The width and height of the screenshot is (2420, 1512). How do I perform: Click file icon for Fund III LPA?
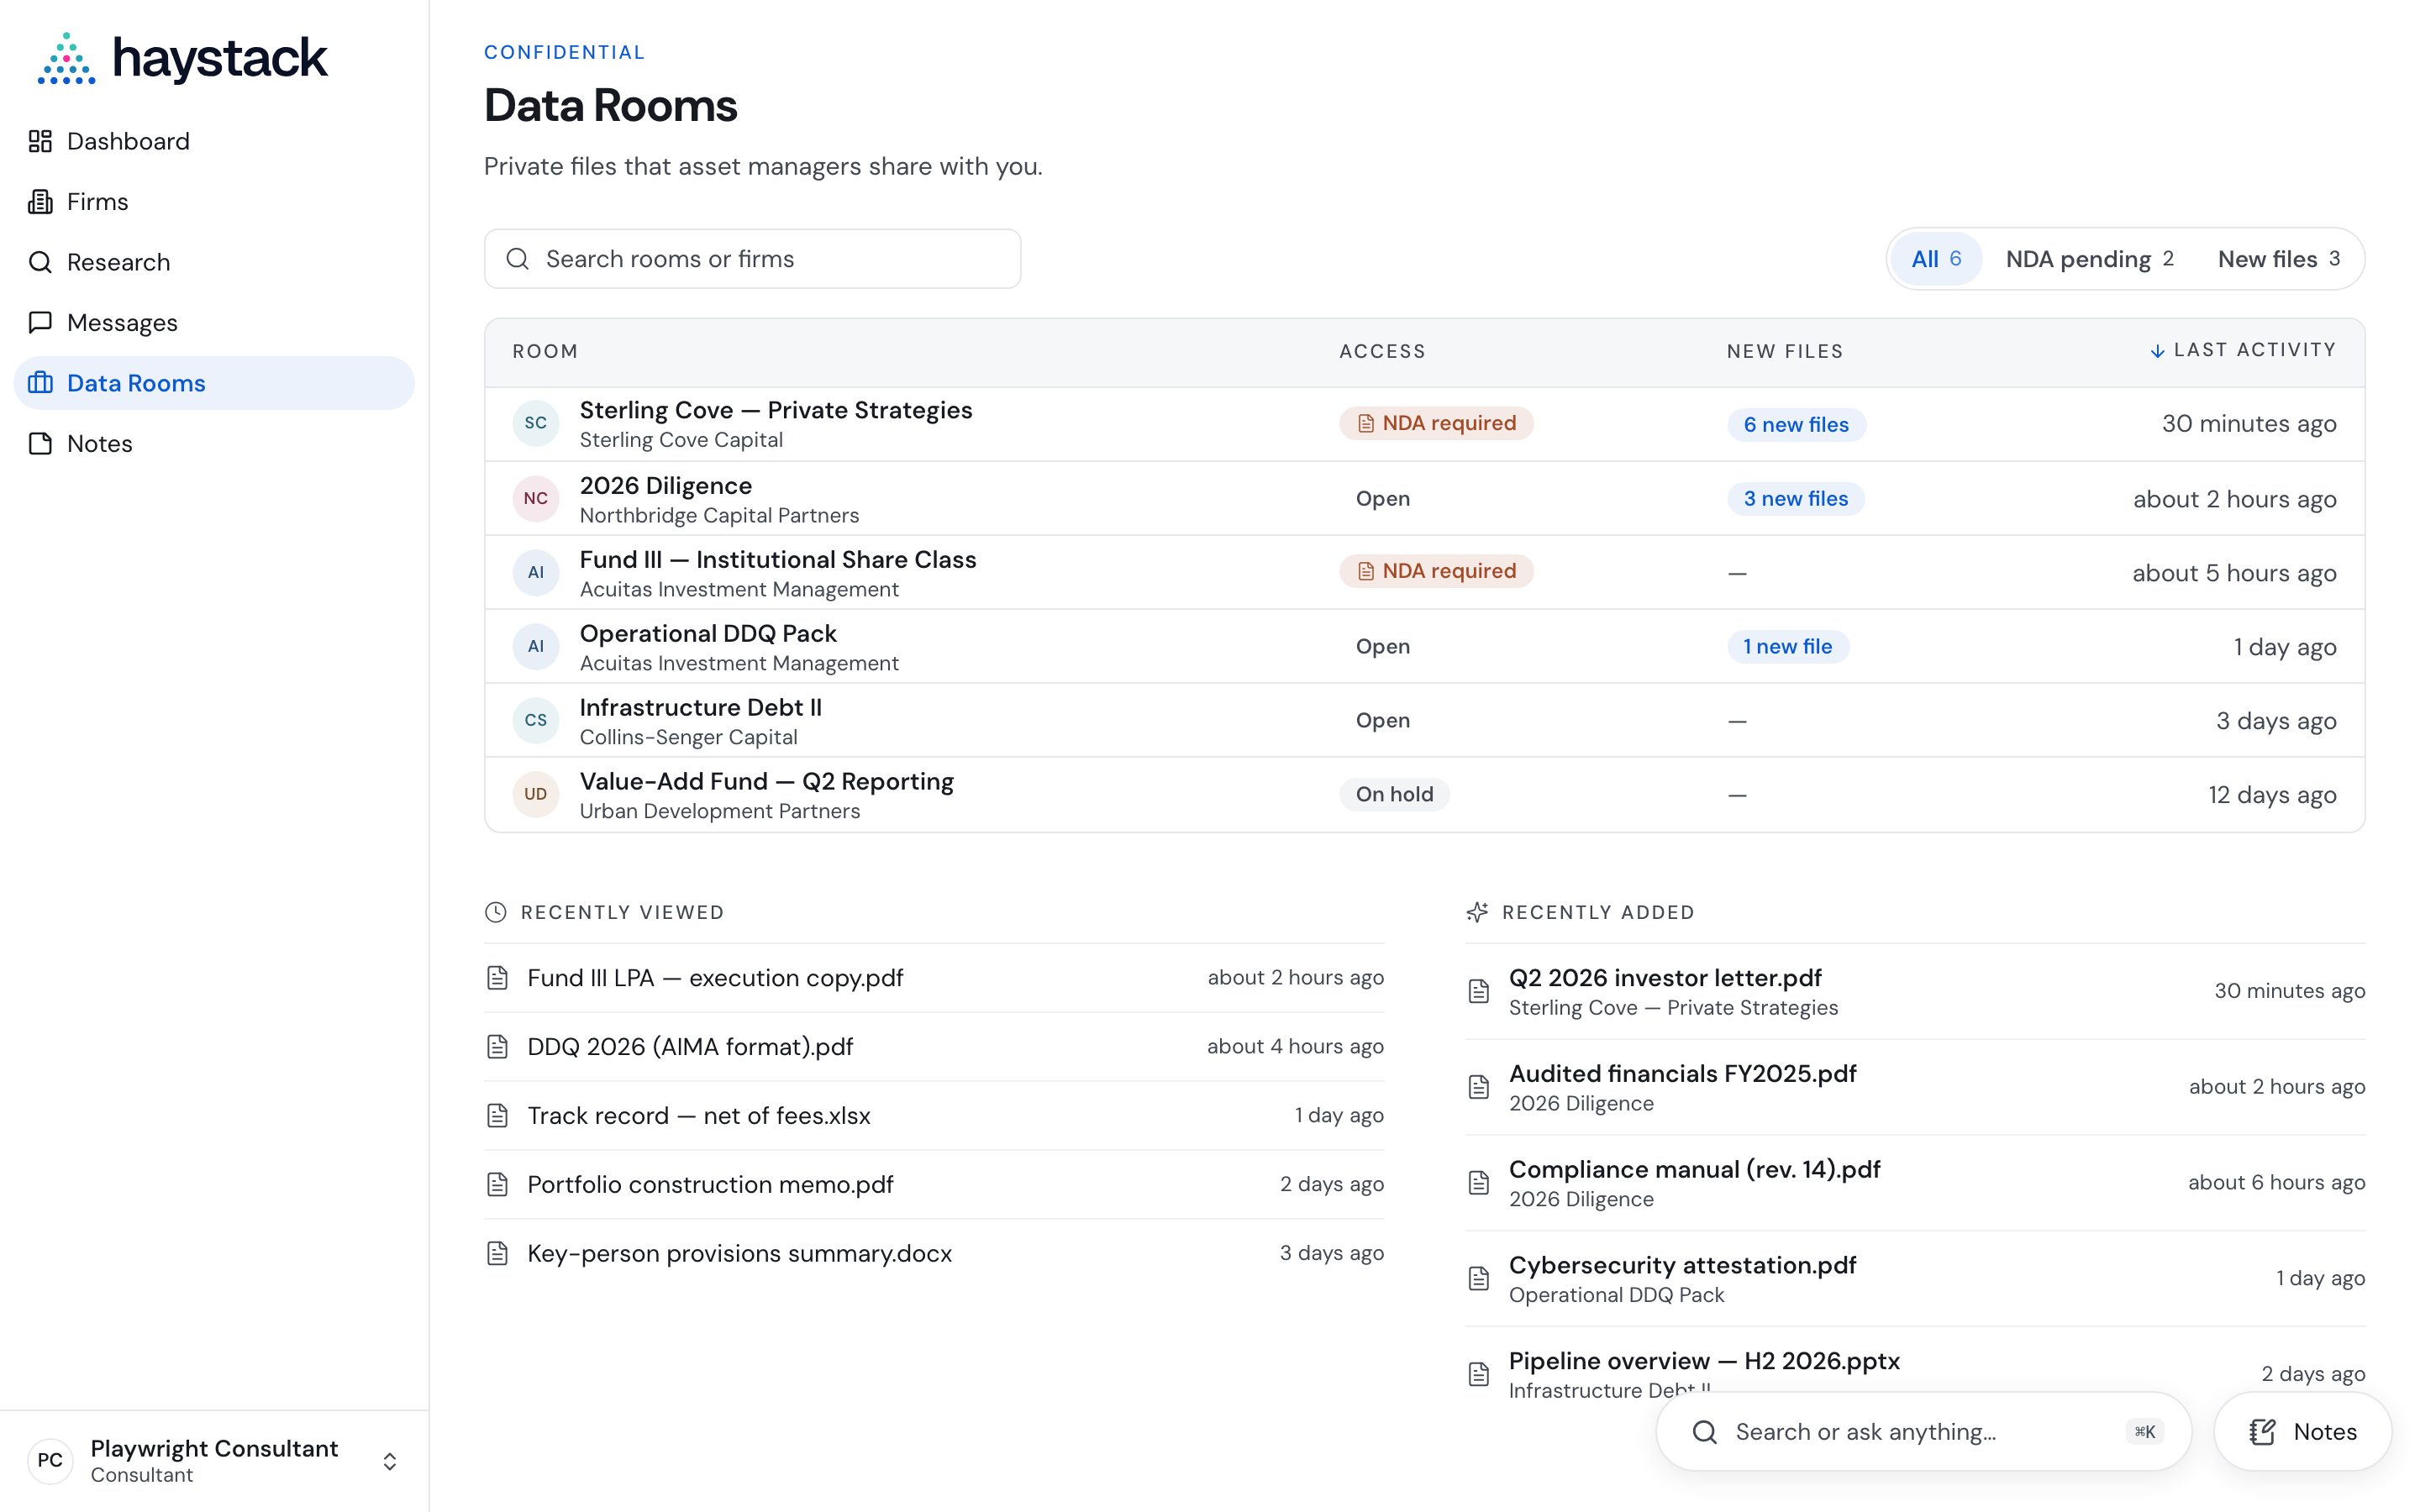point(497,978)
